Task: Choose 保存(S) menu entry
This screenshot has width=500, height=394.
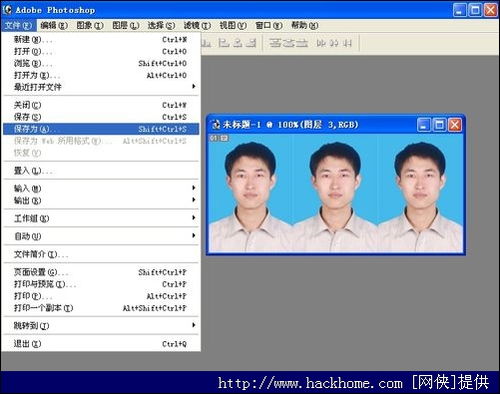Action: [101, 117]
